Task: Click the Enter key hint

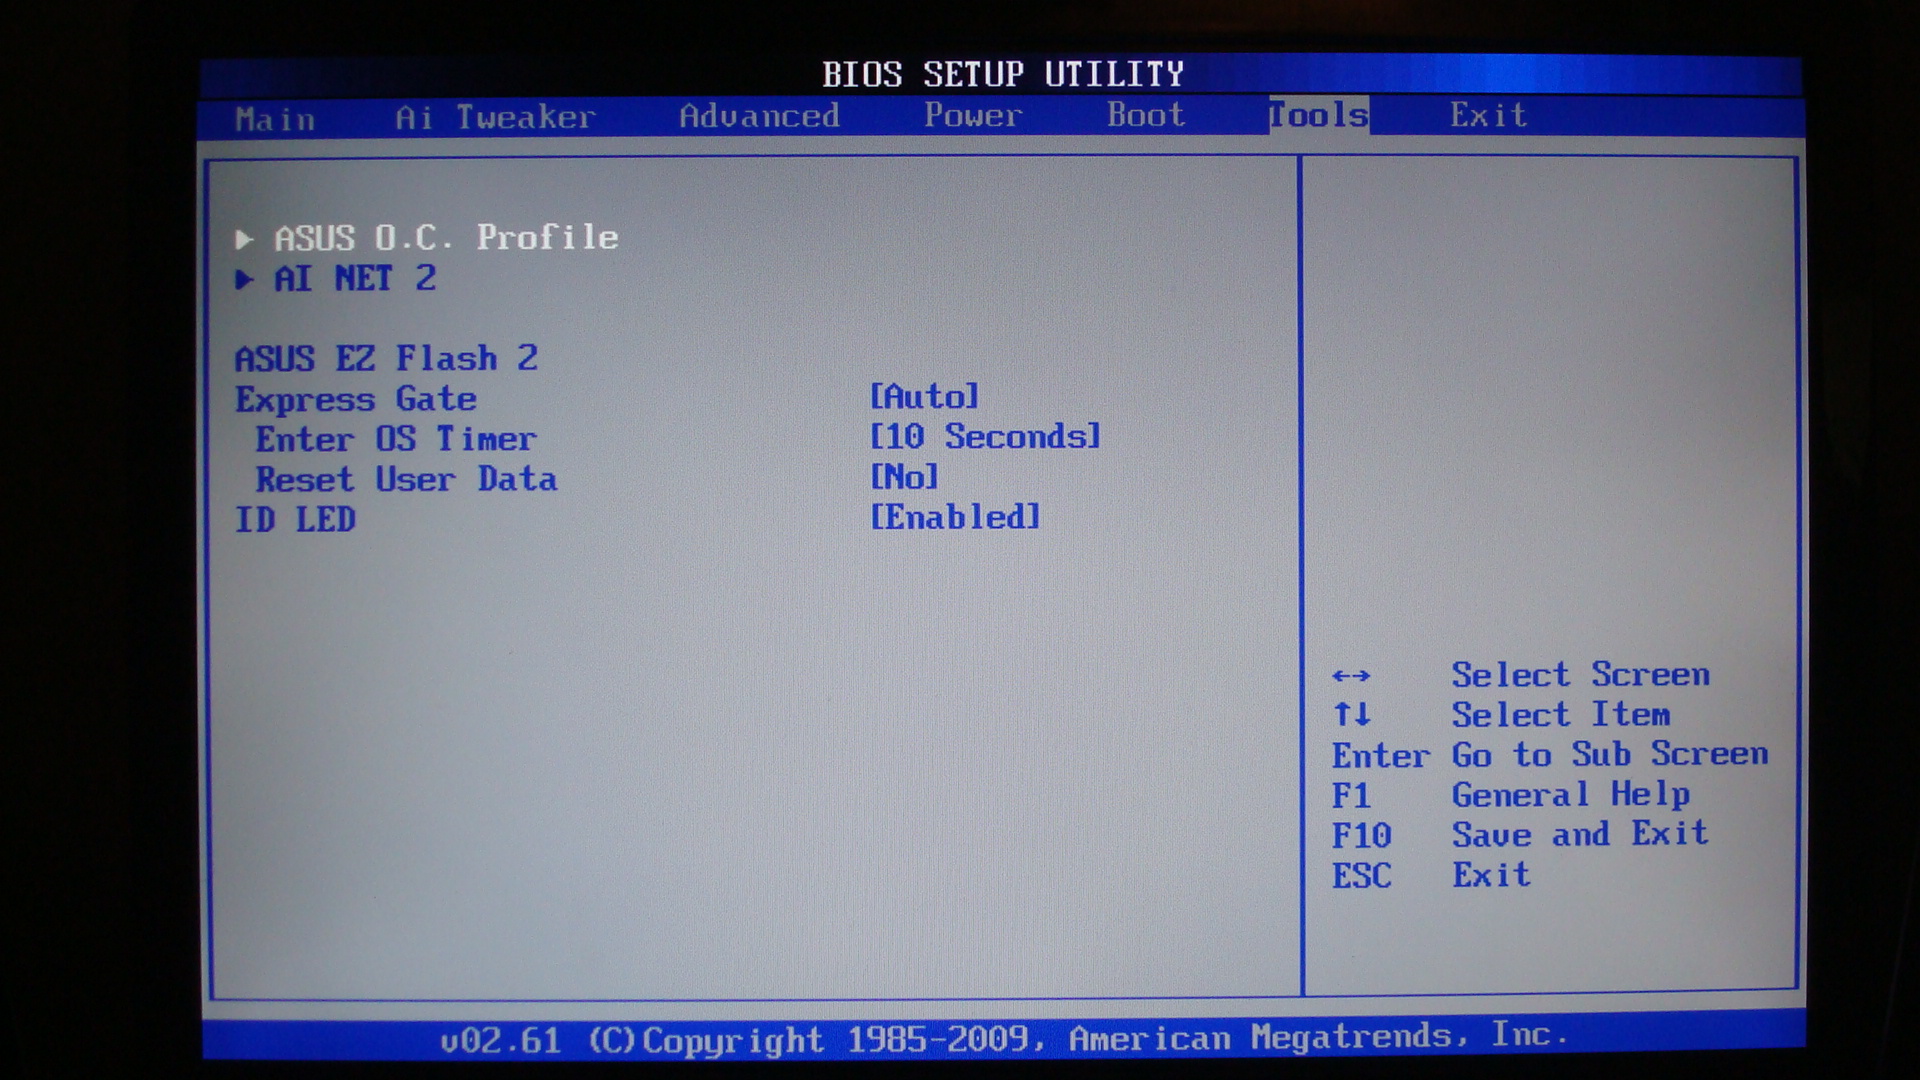Action: pos(1380,755)
